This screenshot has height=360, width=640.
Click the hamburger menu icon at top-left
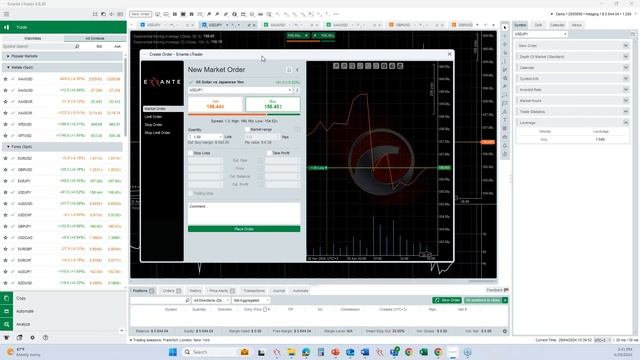[6, 14]
